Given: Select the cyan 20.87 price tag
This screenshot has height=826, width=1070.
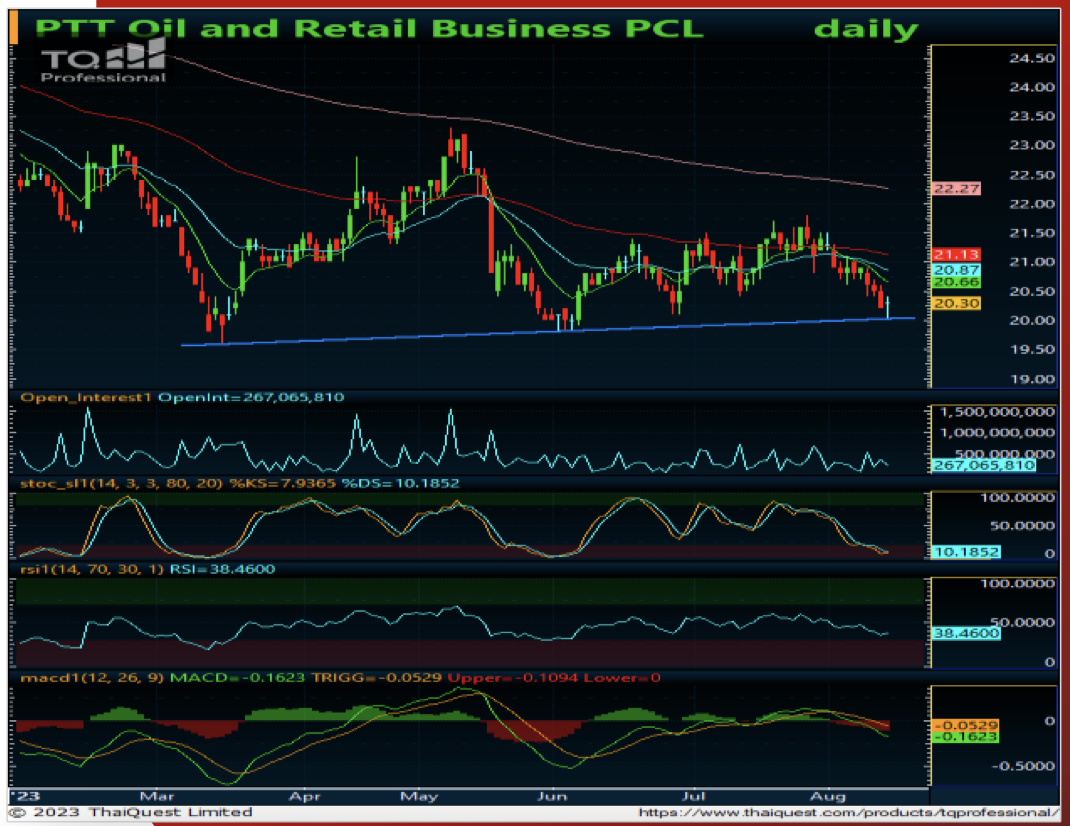Looking at the screenshot, I should pyautogui.click(x=956, y=270).
